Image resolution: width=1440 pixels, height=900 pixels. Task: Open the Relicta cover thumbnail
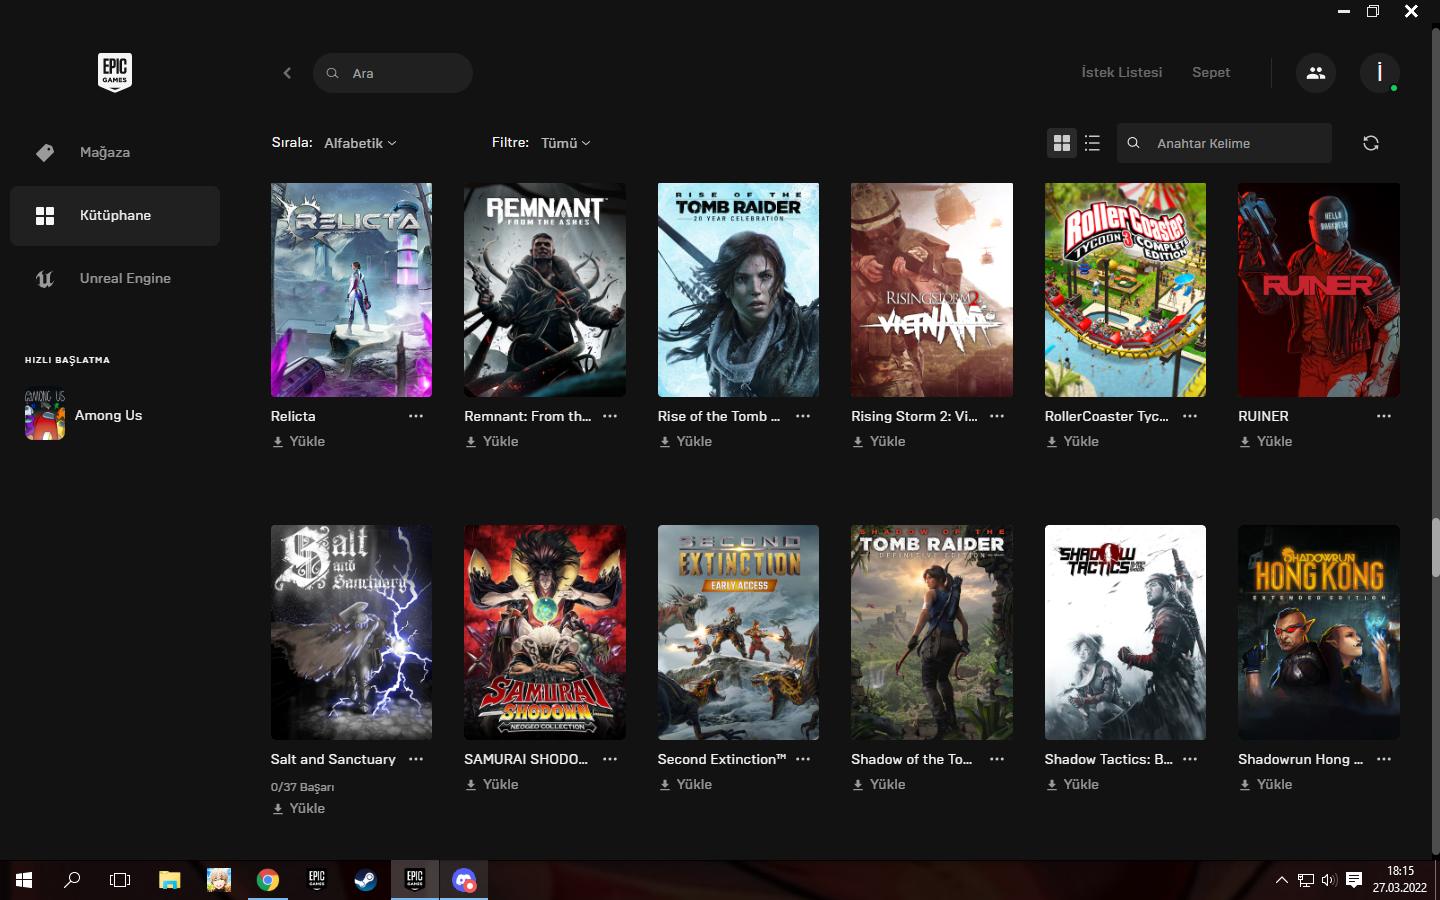[351, 290]
